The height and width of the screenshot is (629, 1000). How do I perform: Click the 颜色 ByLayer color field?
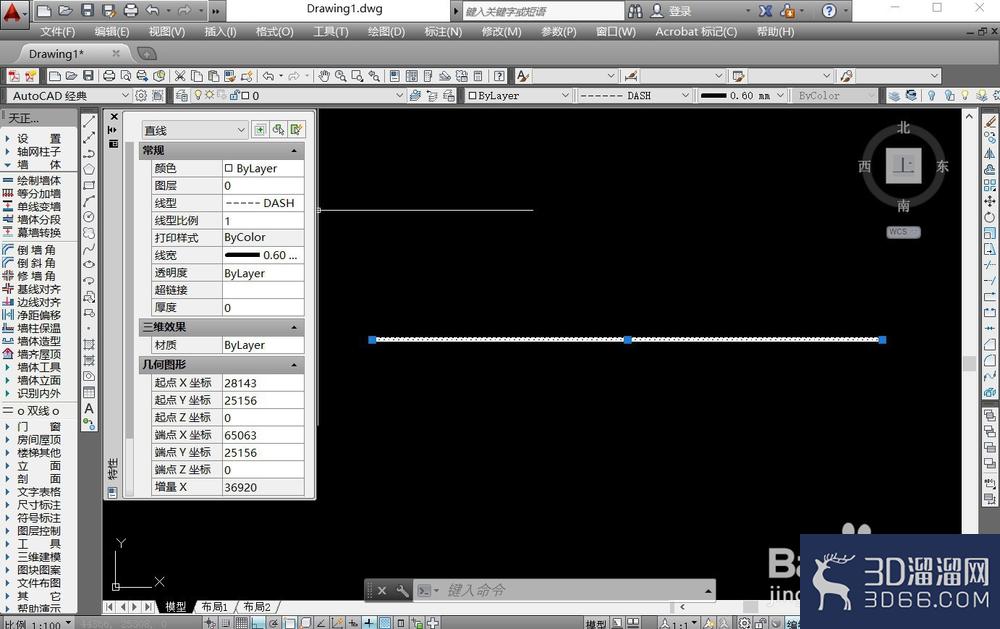[x=263, y=168]
